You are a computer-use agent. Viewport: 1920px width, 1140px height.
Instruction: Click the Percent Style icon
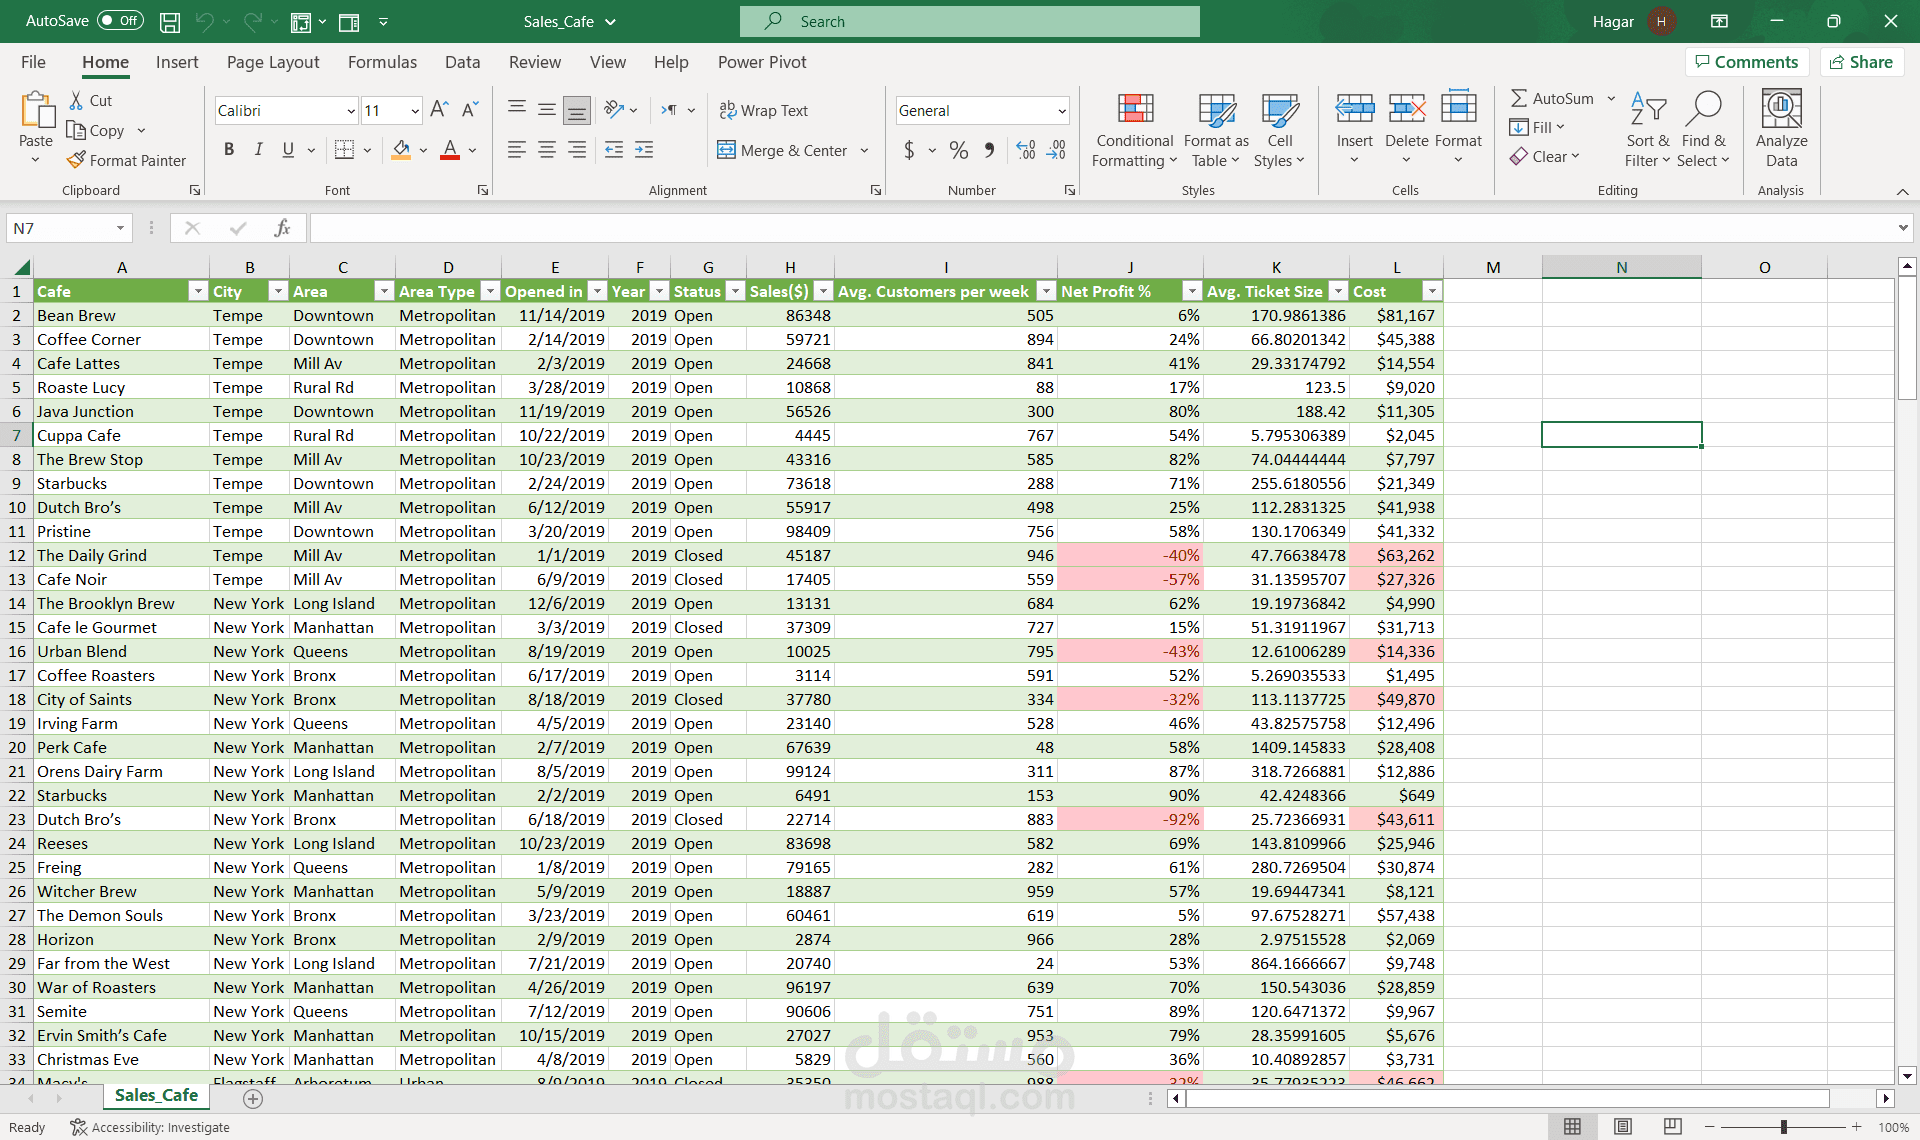click(x=958, y=150)
